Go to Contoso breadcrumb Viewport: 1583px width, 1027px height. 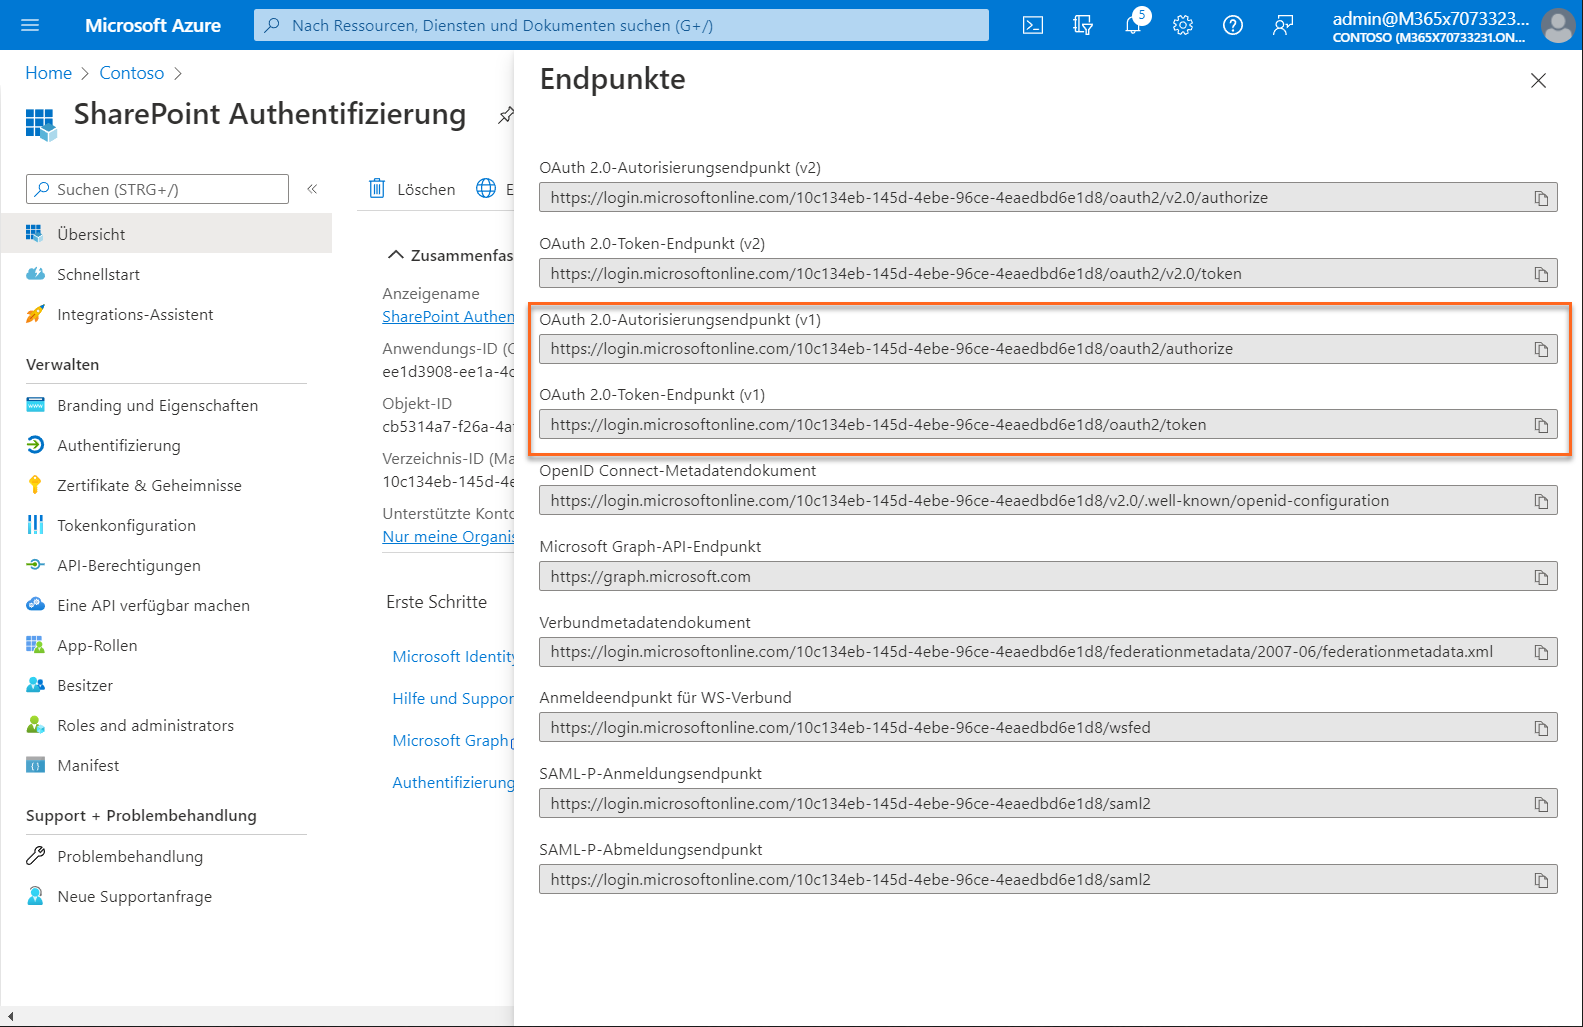point(132,73)
